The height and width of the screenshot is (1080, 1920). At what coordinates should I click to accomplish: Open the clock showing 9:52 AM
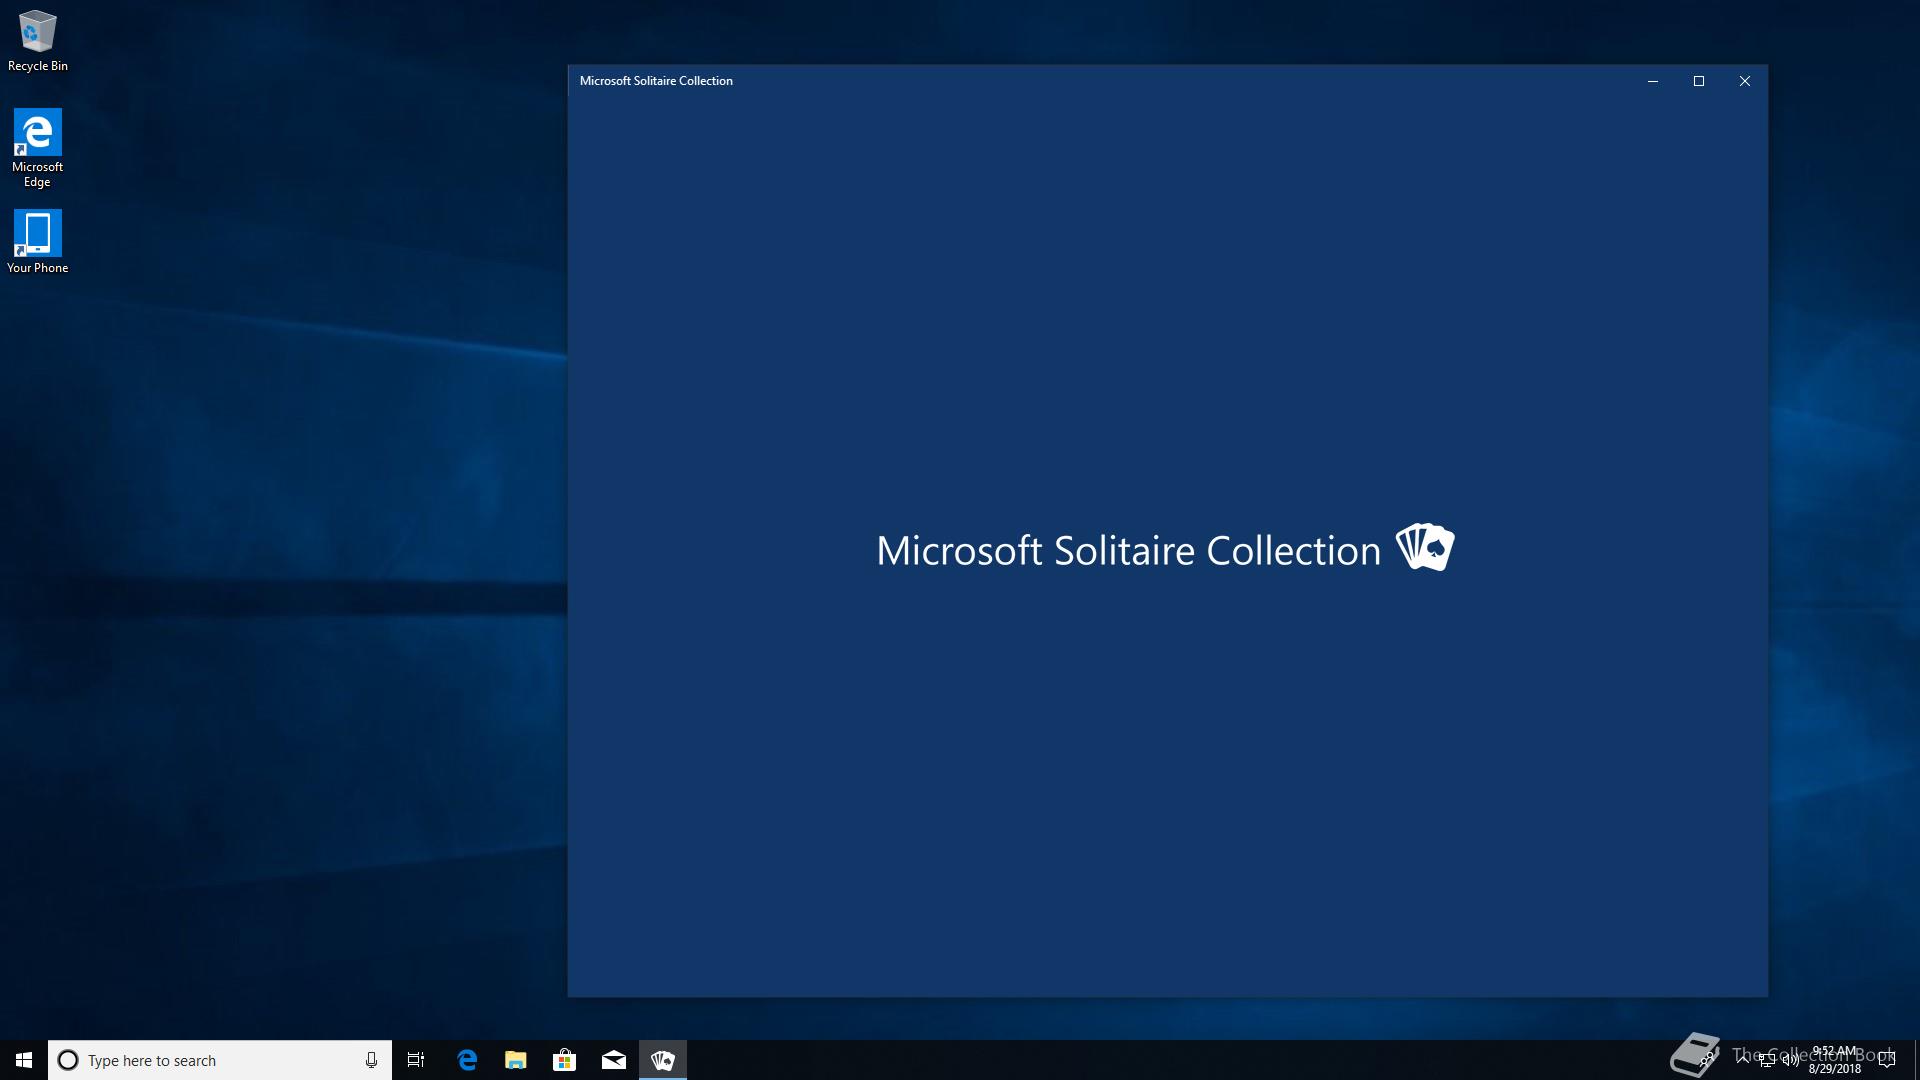pyautogui.click(x=1834, y=1060)
